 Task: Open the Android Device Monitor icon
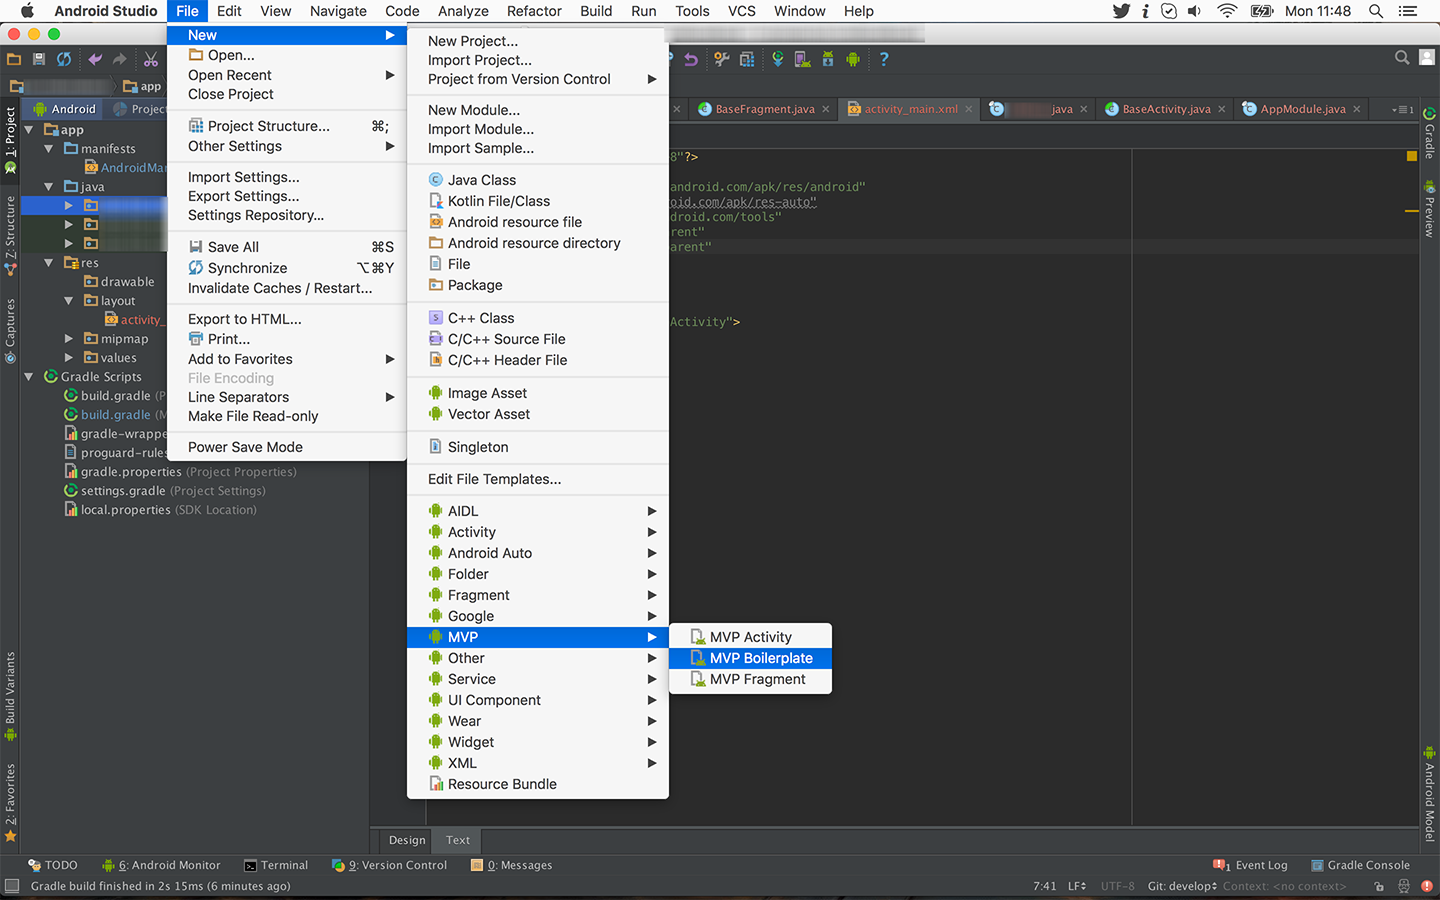point(853,59)
